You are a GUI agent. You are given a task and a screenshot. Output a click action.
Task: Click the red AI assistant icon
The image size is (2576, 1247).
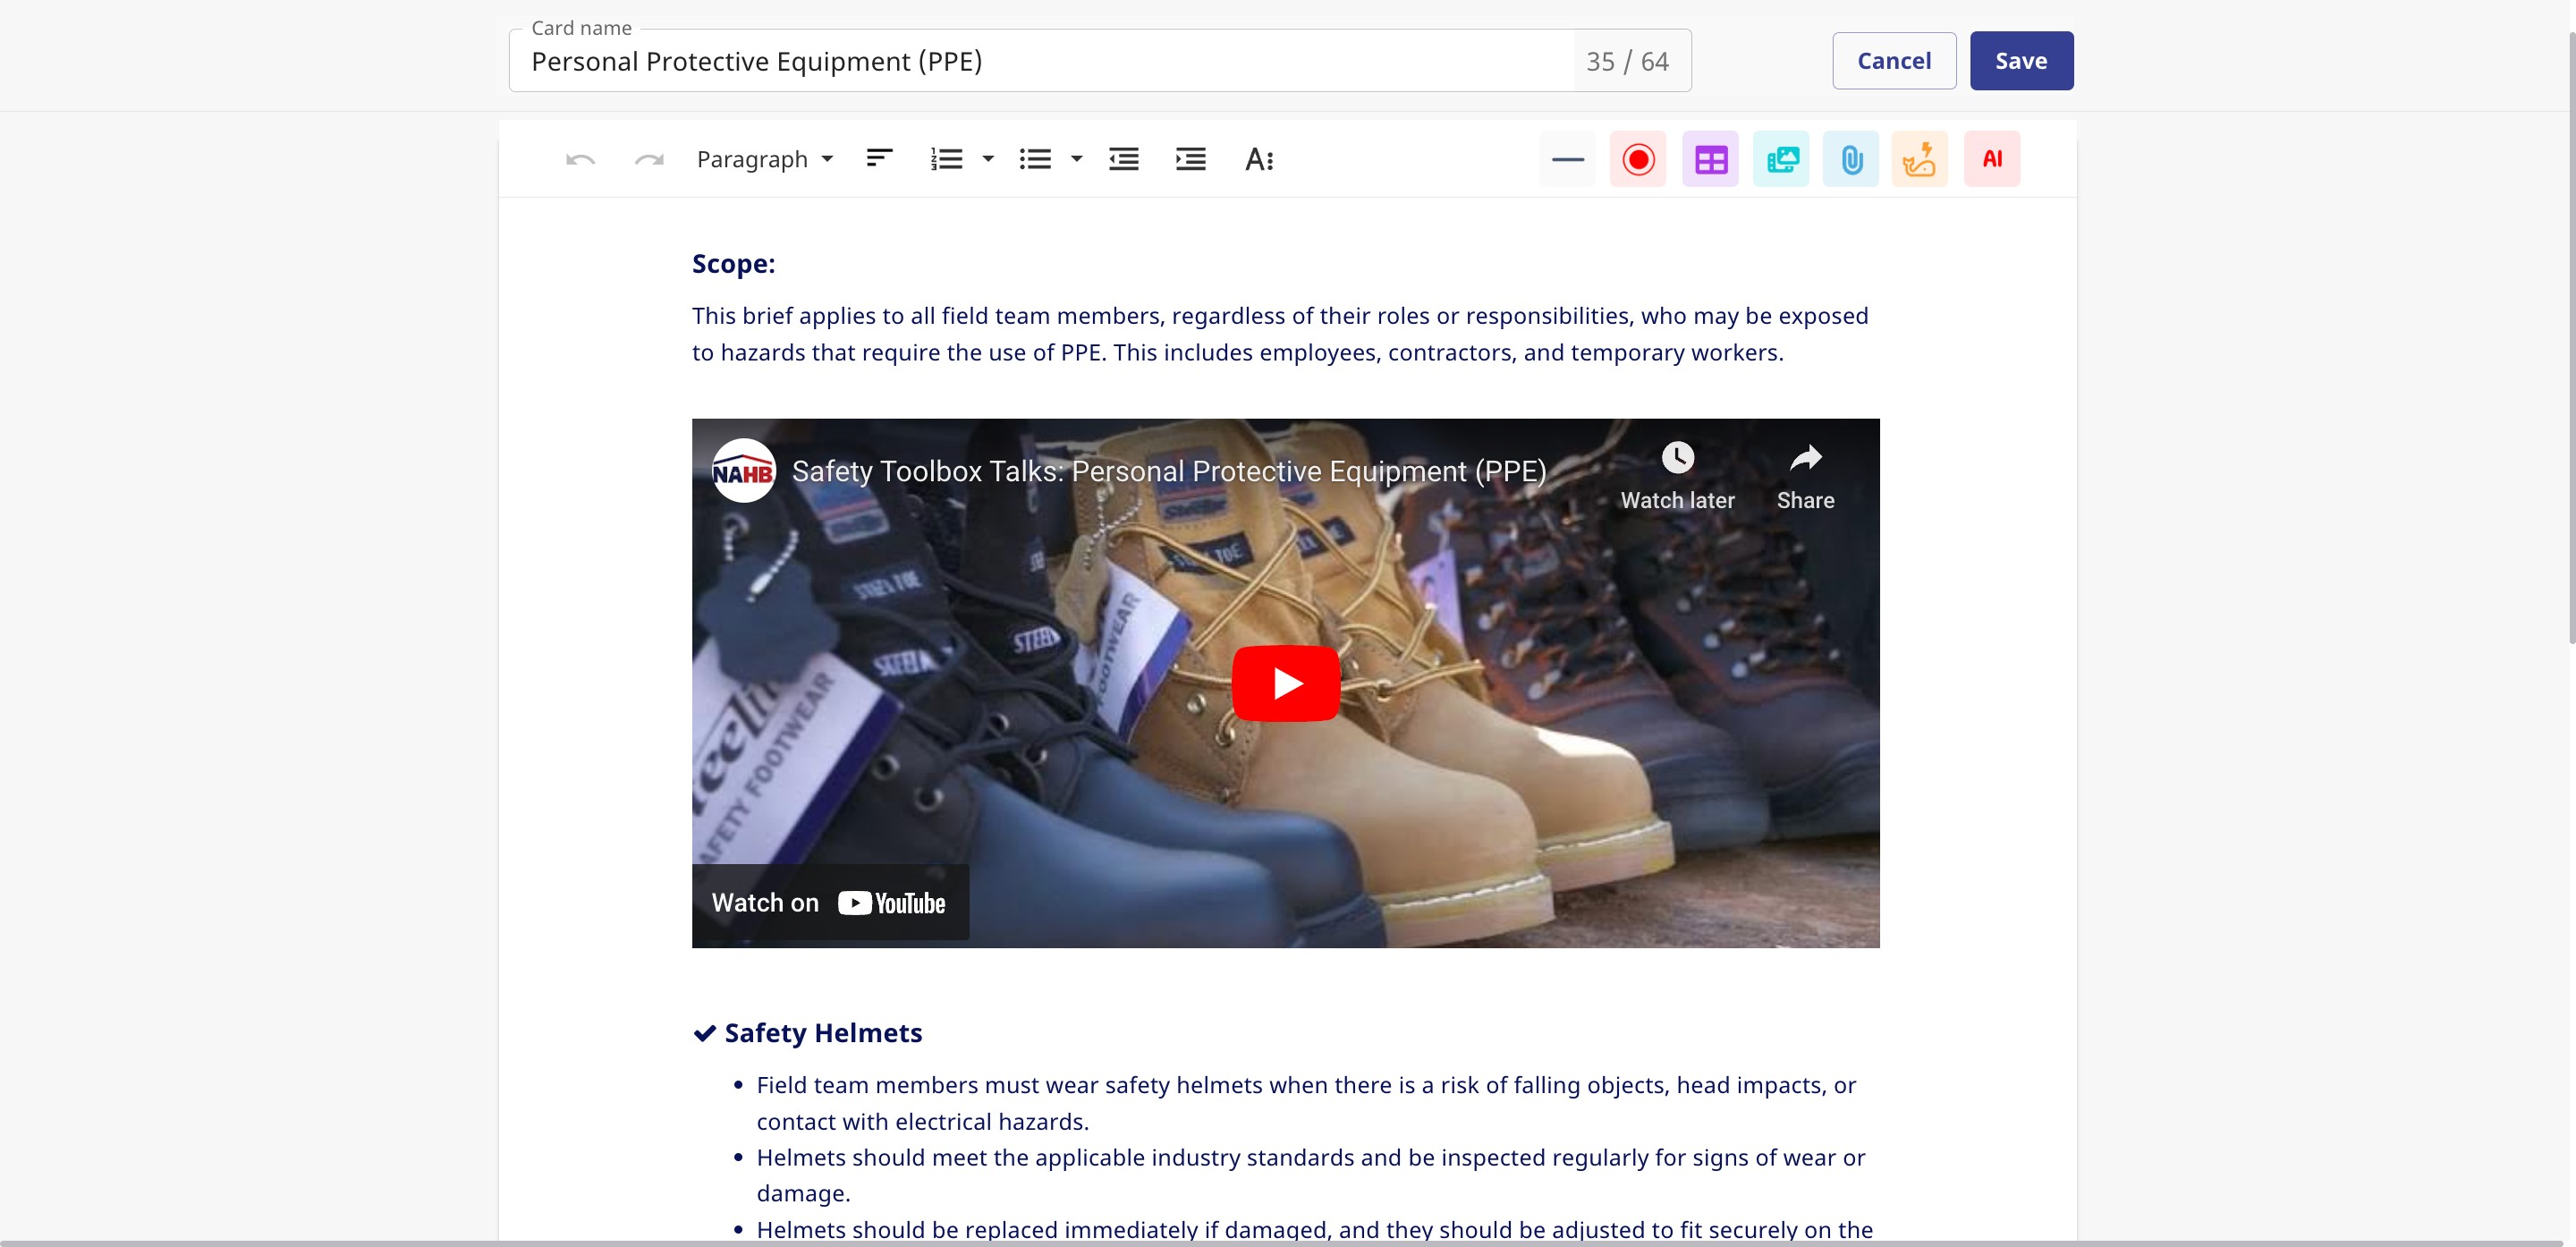point(1991,159)
